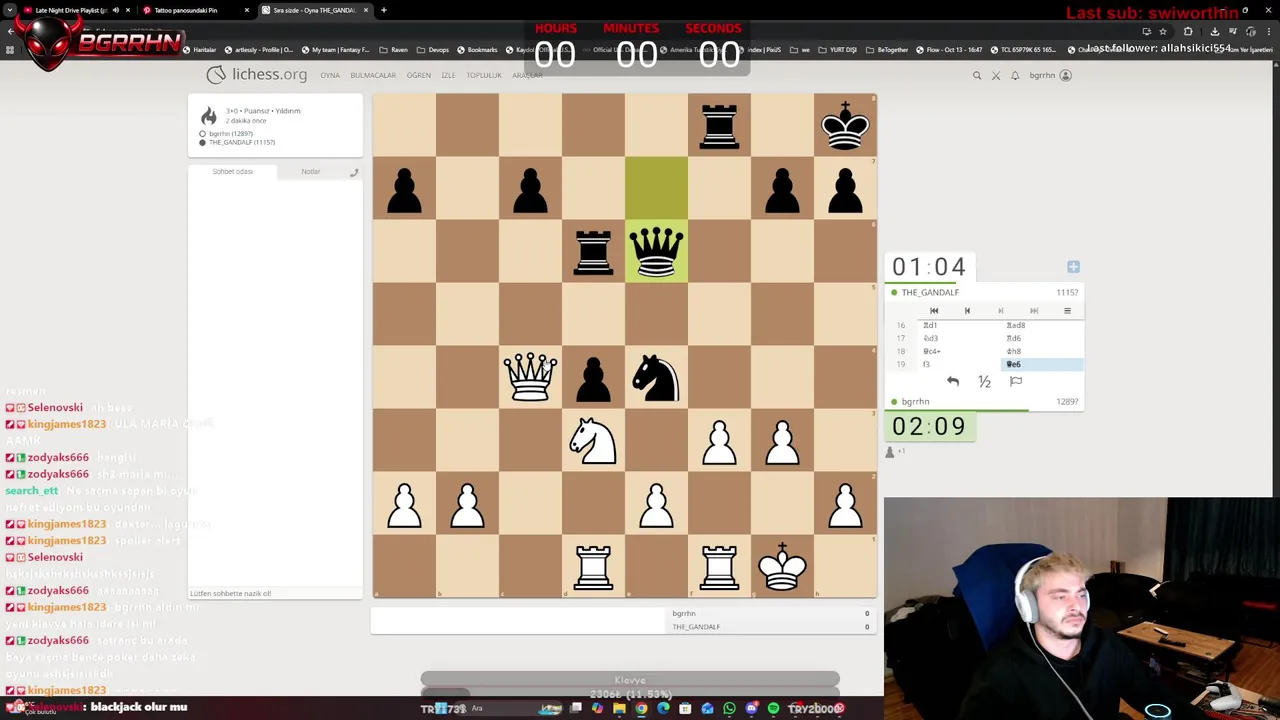Open the challenges crossed-swords icon

(x=996, y=75)
